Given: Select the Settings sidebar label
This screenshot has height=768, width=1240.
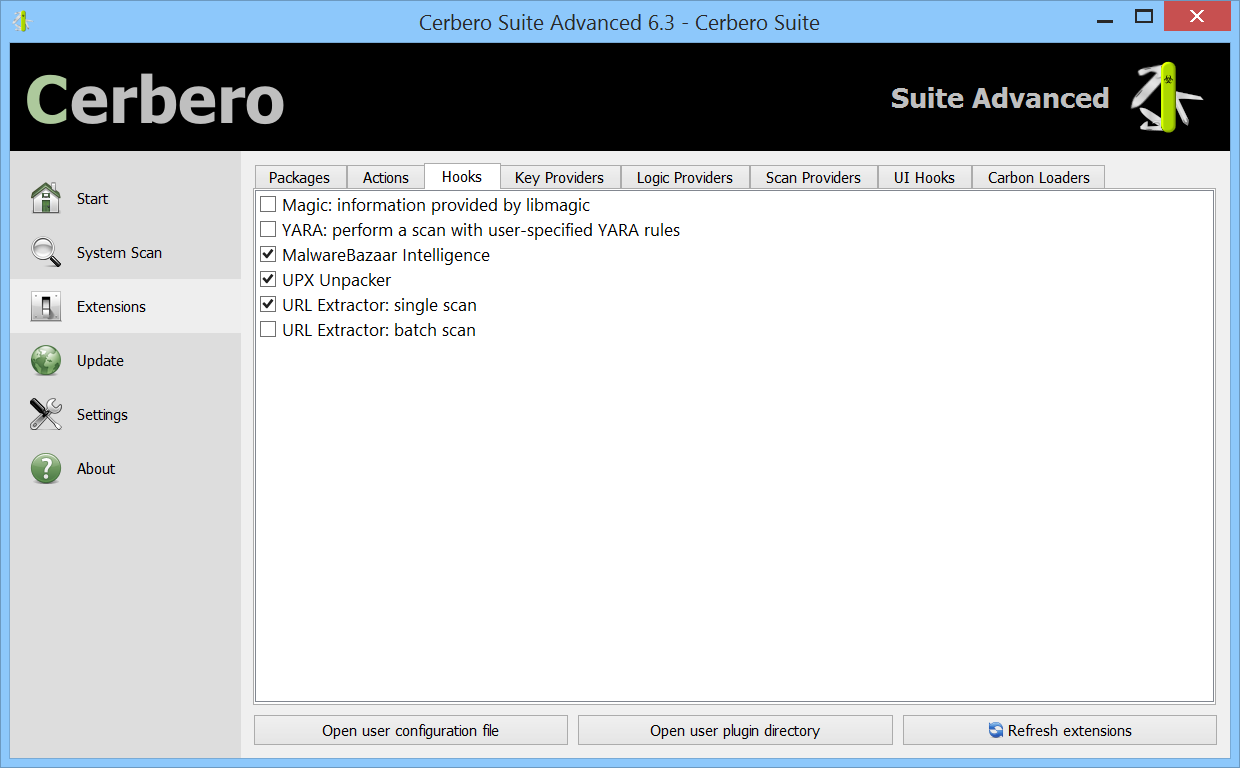Looking at the screenshot, I should click(102, 415).
